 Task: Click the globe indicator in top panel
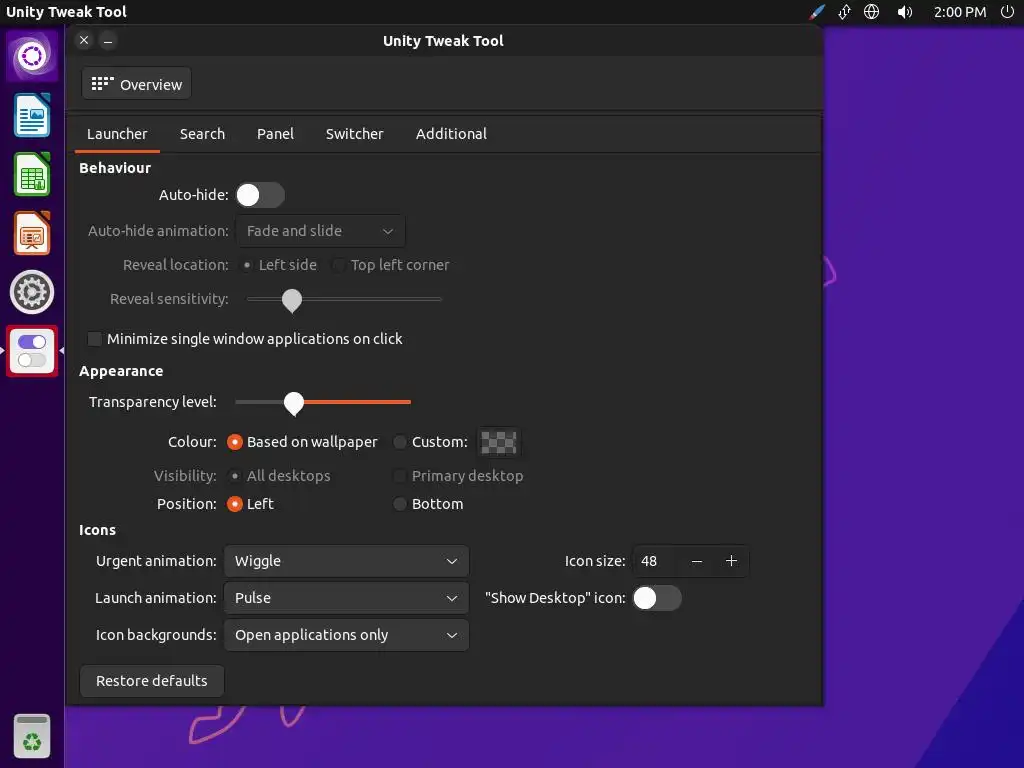pyautogui.click(x=871, y=12)
